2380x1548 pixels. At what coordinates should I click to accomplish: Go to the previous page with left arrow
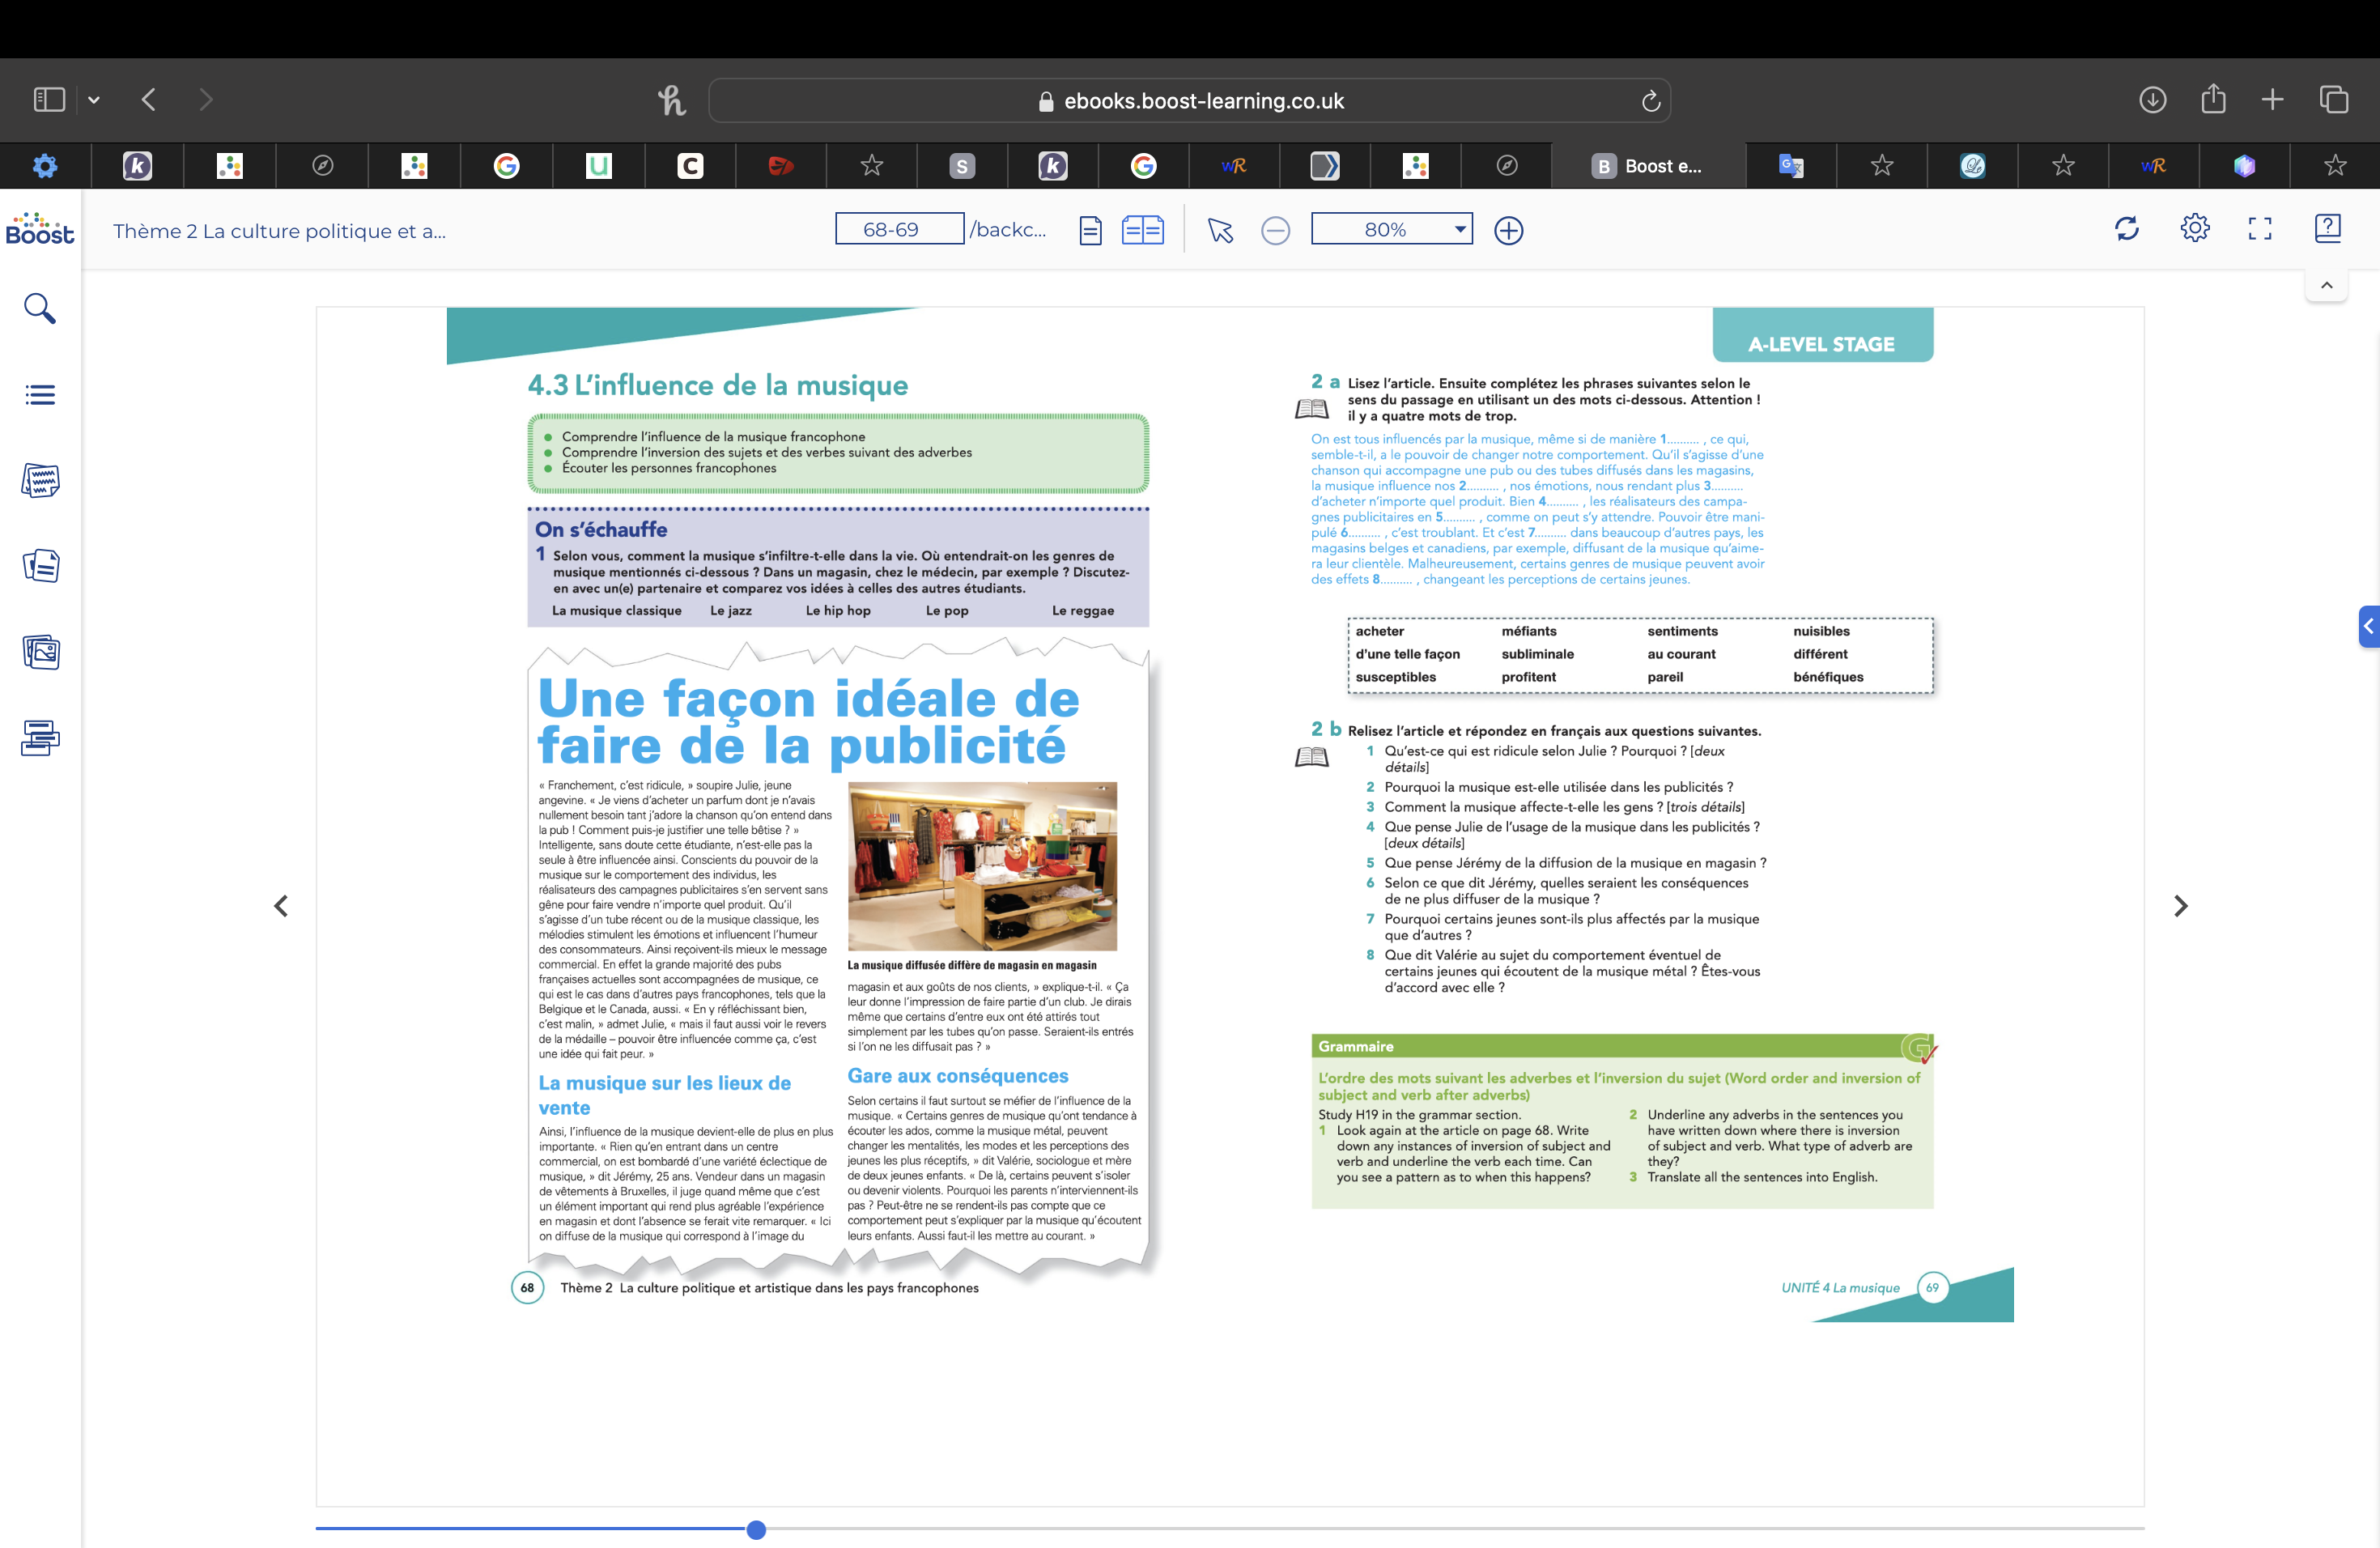tap(281, 905)
